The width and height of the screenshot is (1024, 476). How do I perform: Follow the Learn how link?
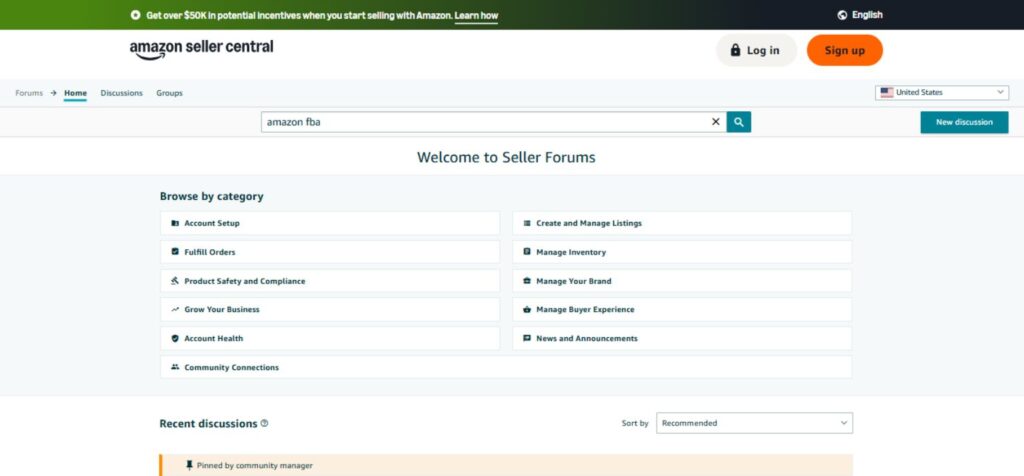[476, 16]
